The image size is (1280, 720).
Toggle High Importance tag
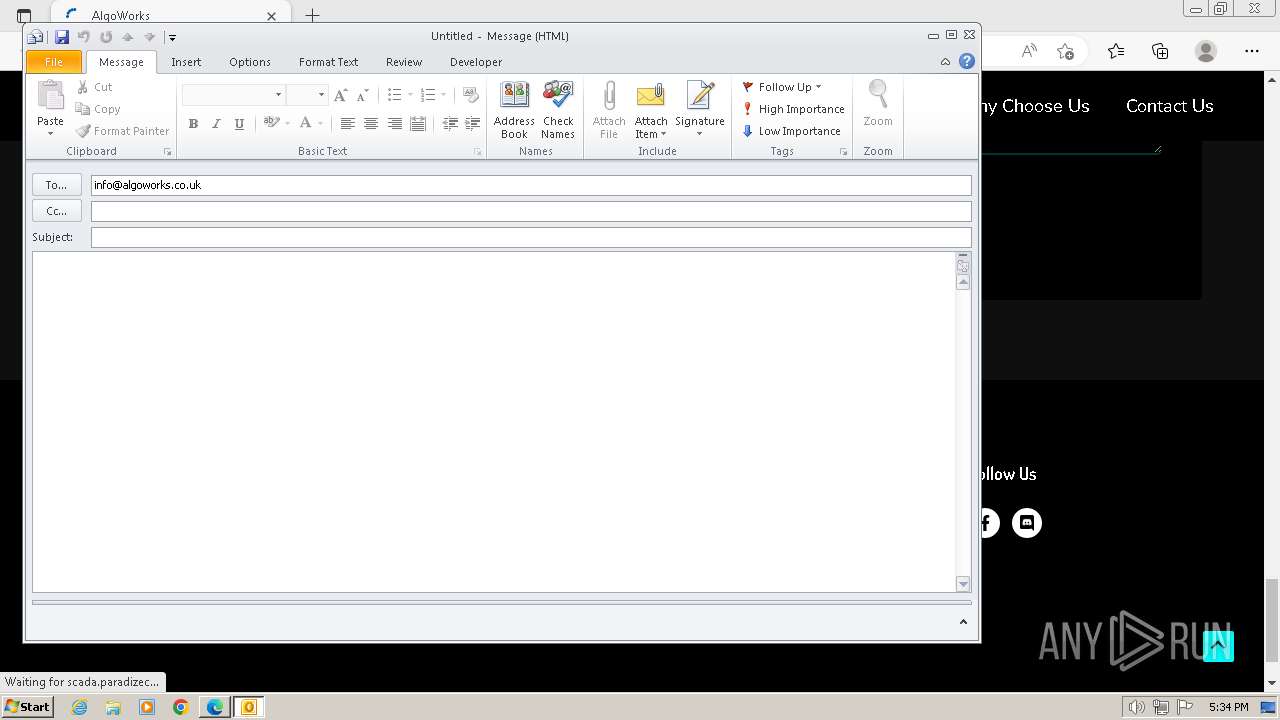(x=793, y=109)
